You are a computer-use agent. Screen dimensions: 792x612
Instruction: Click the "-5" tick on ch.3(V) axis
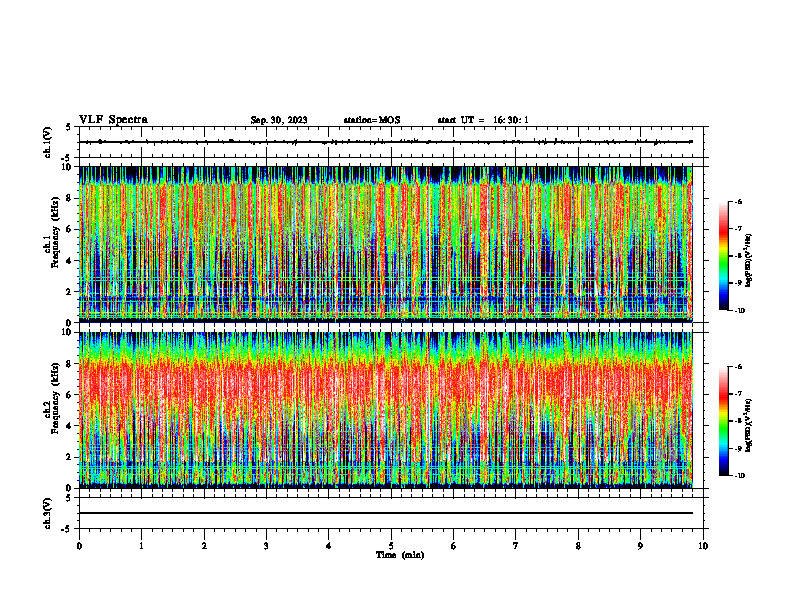click(x=66, y=529)
